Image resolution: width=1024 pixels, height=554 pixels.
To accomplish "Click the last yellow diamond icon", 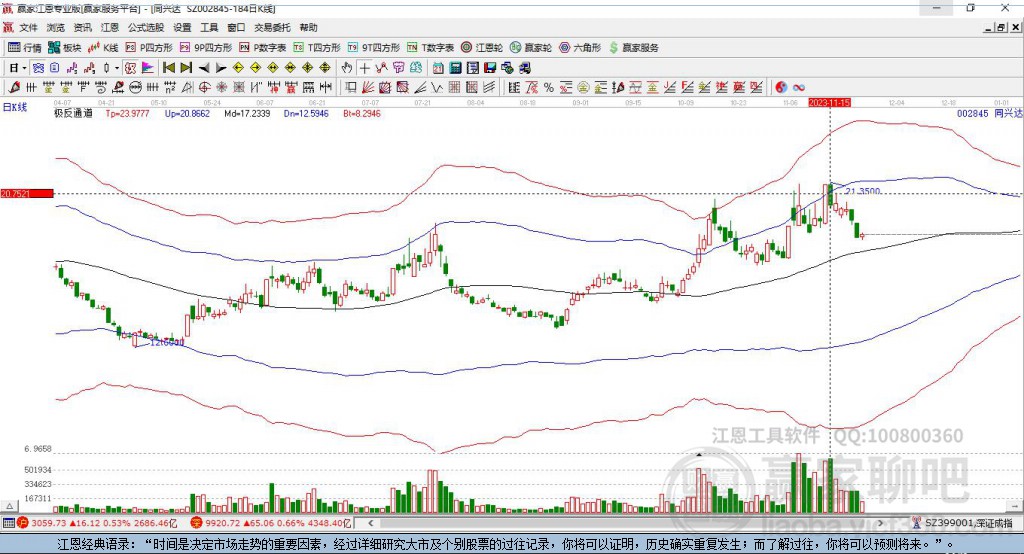I will pos(325,68).
